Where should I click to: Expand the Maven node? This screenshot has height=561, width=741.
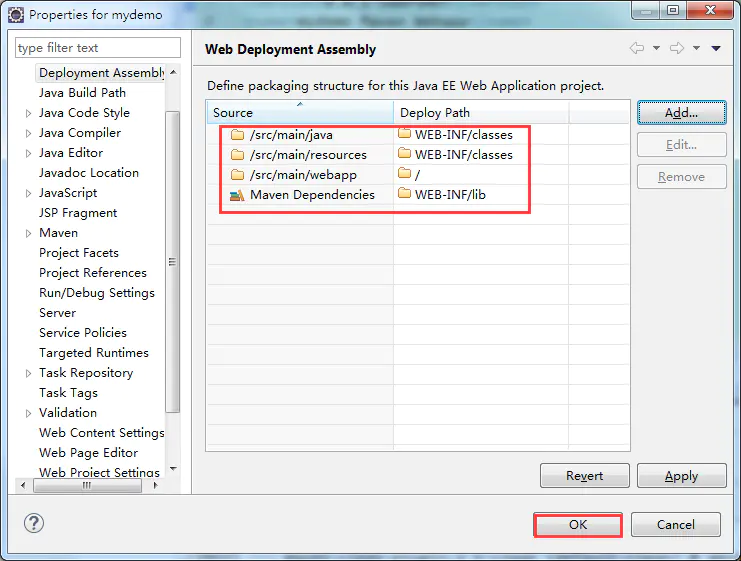(28, 233)
